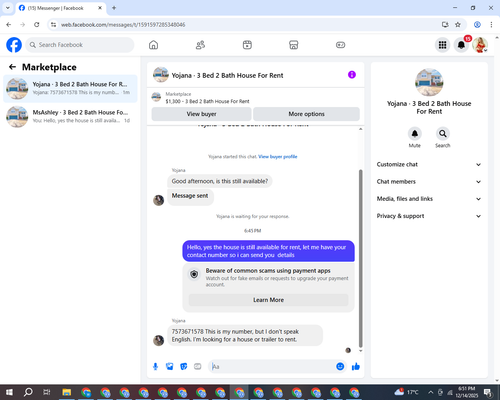Reload the page with browser refresh icon
The height and width of the screenshot is (400, 500).
coord(37,25)
